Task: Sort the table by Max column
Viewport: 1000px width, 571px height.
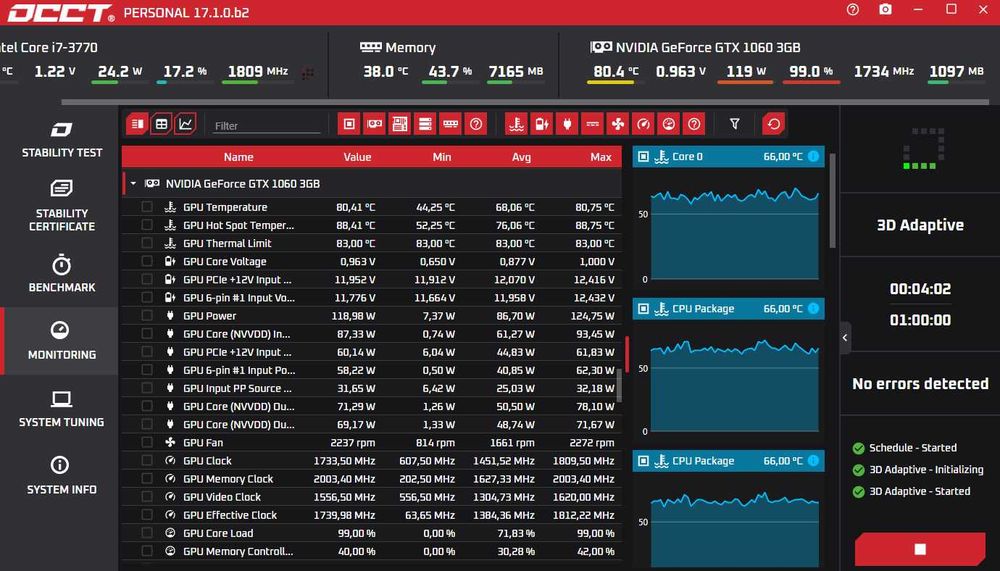Action: 601,157
